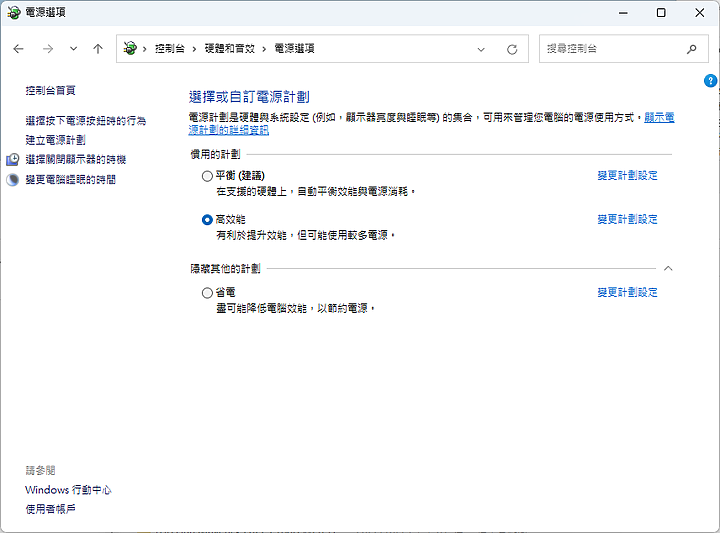720x533 pixels.
Task: Click the forward navigation arrow
Action: tap(48, 49)
